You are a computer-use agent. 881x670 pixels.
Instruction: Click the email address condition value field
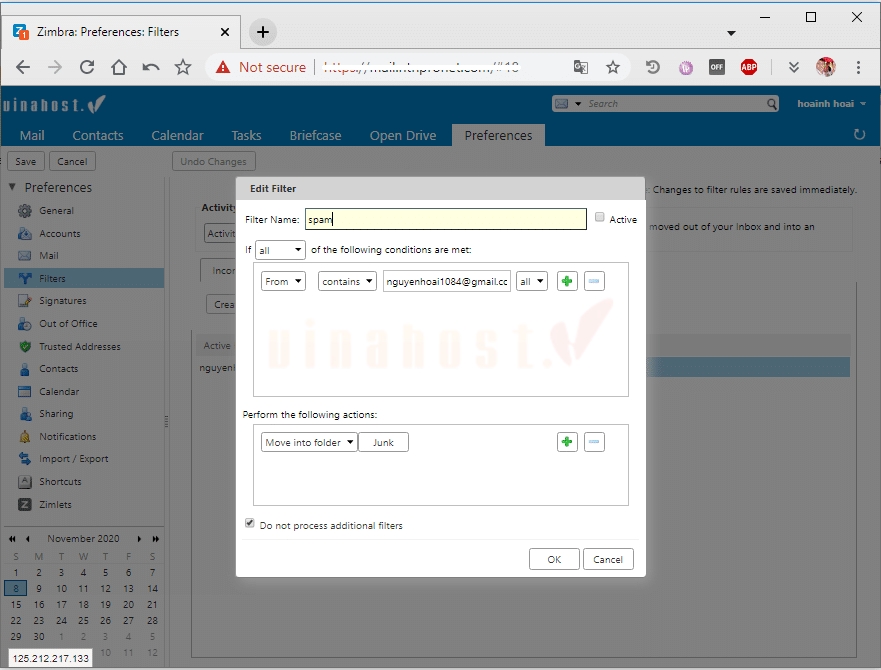[447, 281]
